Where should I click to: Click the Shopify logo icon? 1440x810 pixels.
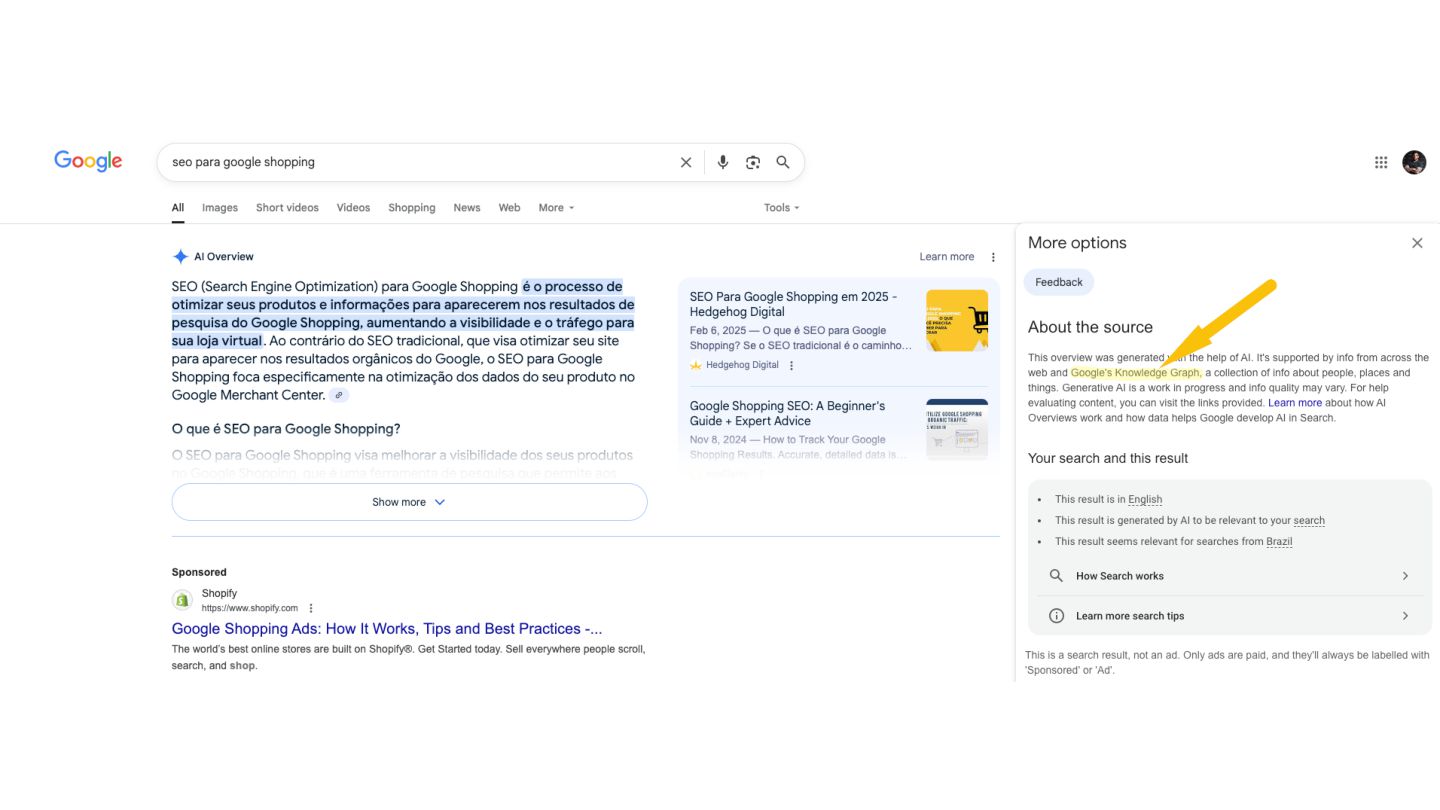tap(182, 600)
